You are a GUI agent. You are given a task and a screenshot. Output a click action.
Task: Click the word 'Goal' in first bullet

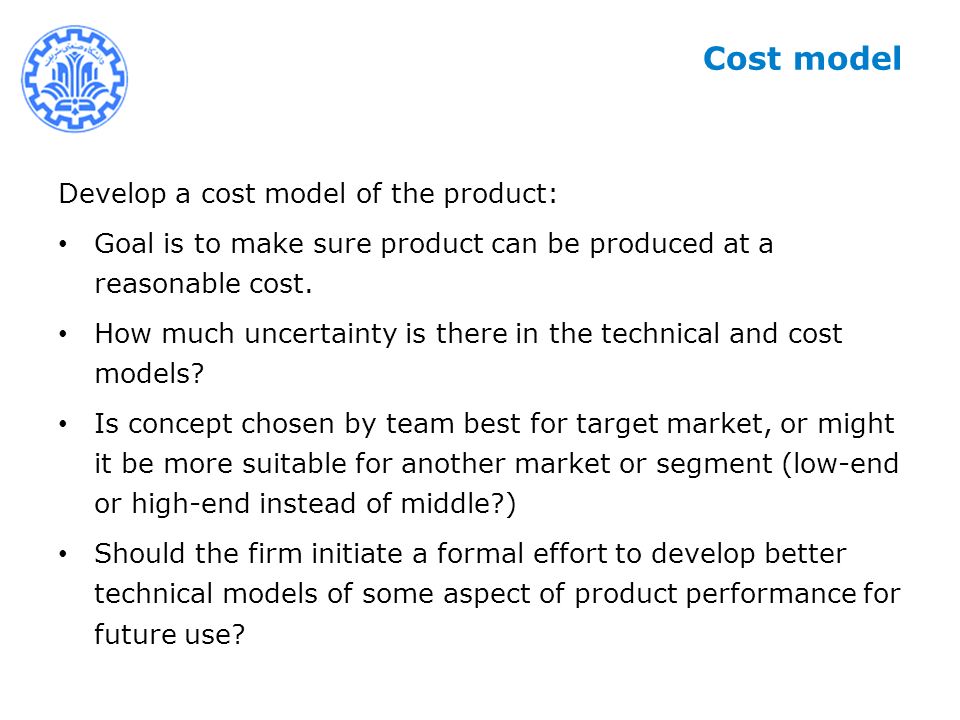[124, 244]
